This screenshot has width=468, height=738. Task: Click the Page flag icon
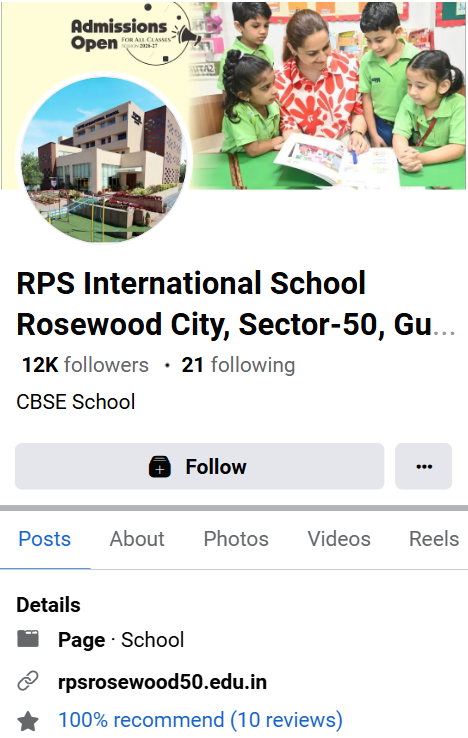(28, 639)
